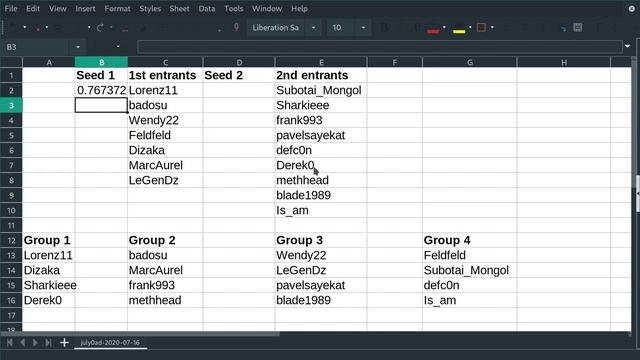Image resolution: width=640 pixels, height=360 pixels.
Task: Select the 'Group 2' heading cell
Action: tap(165, 240)
